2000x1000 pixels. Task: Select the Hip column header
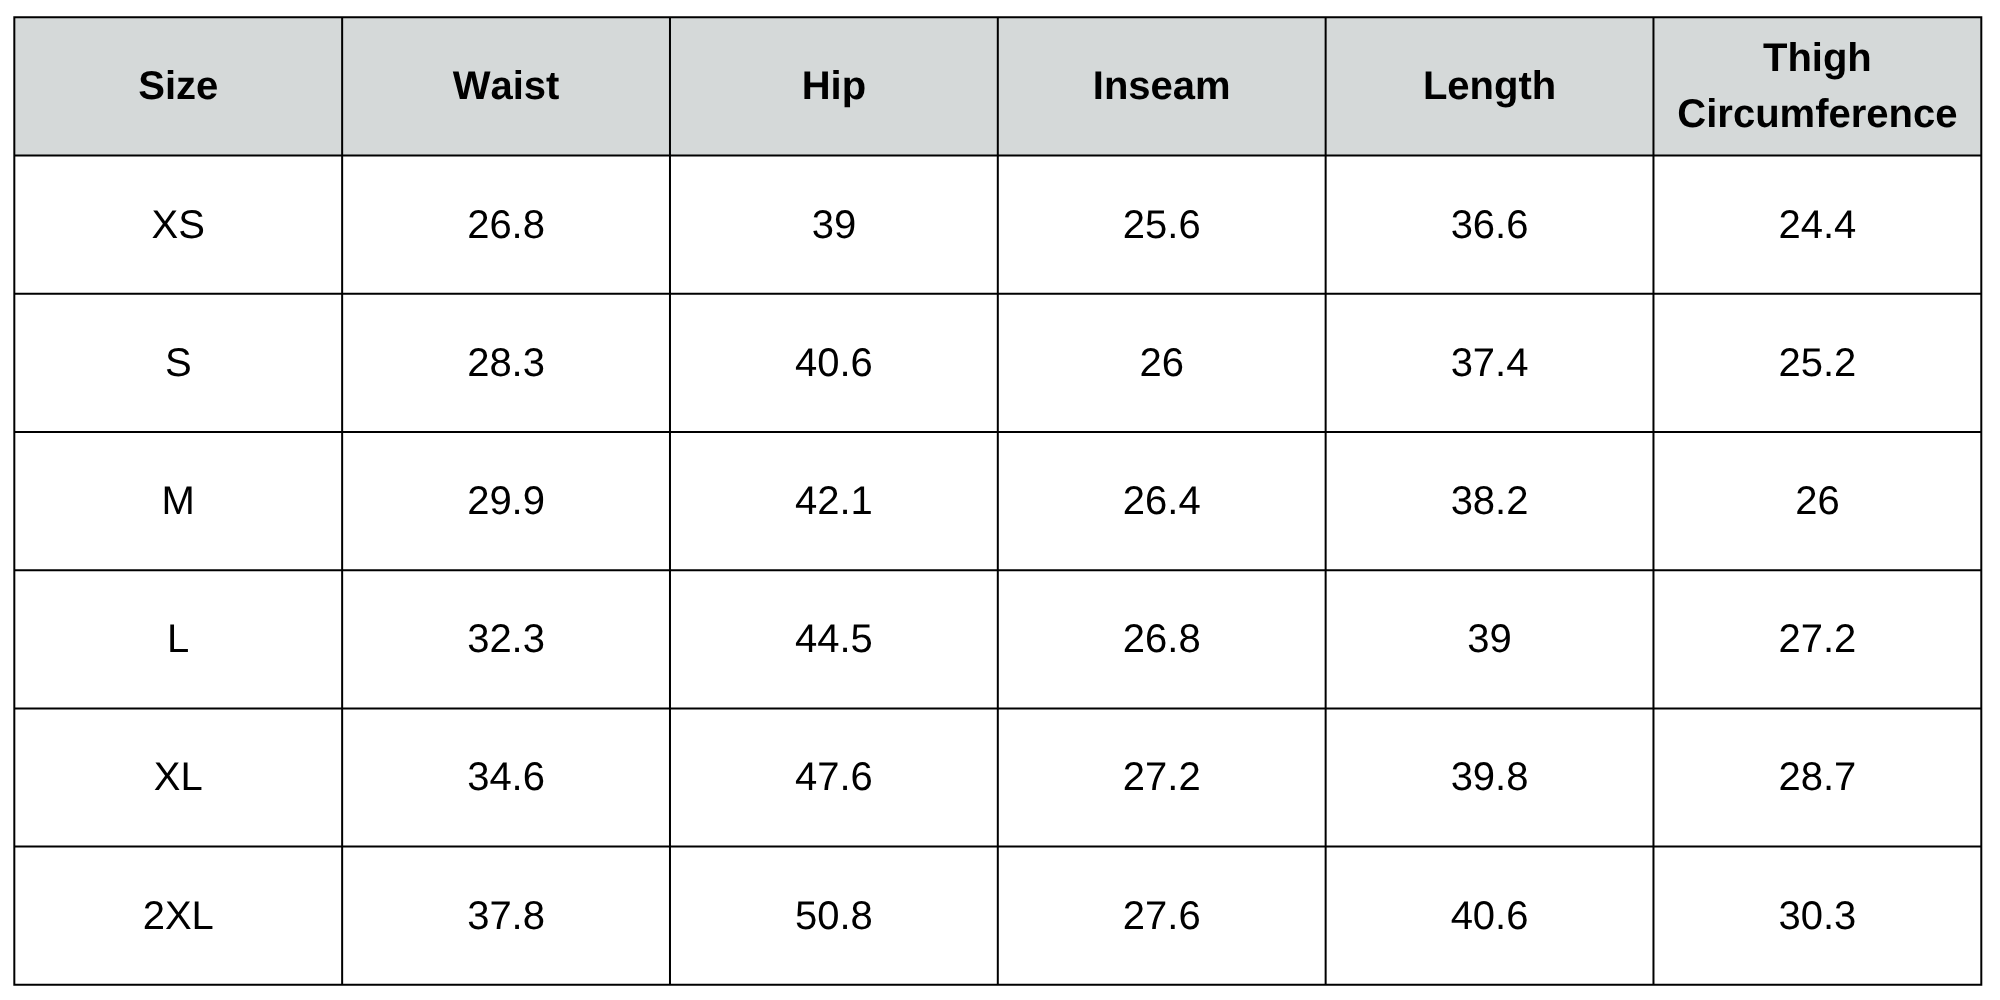tap(833, 86)
